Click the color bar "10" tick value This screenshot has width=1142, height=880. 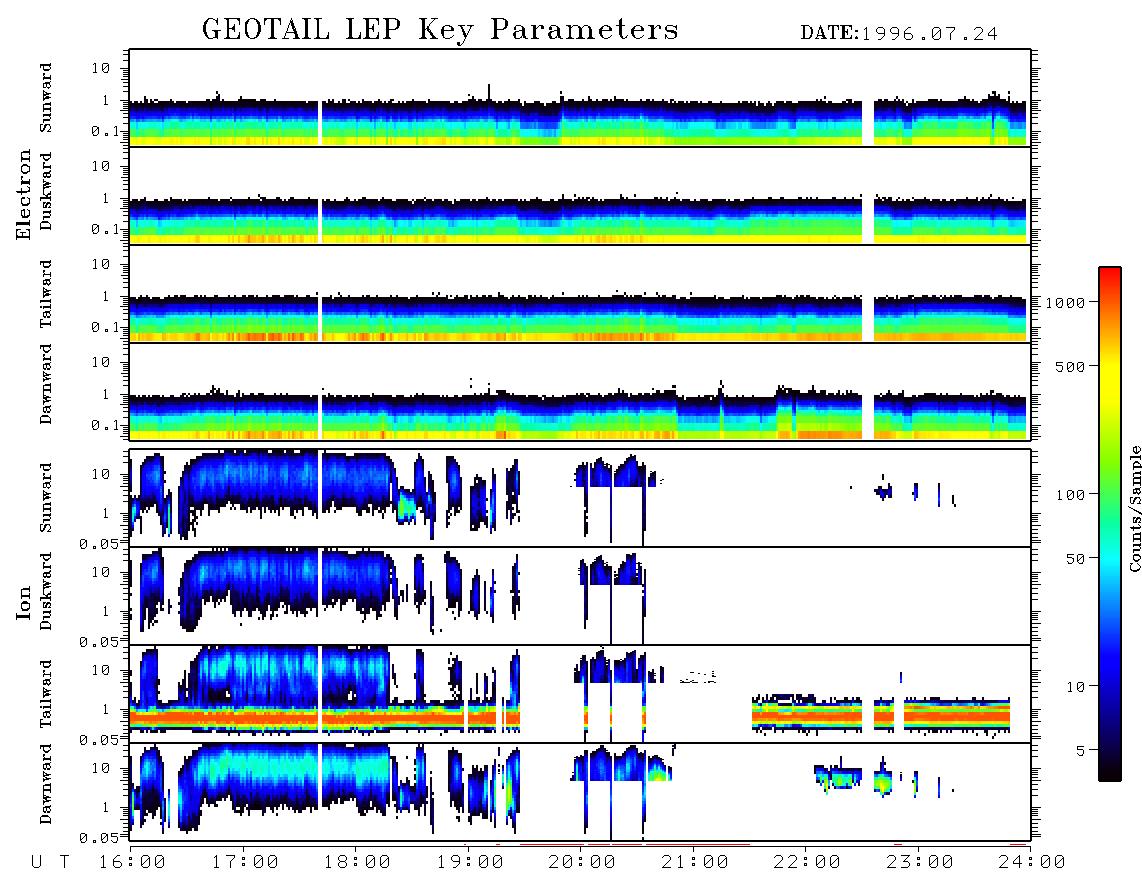click(1076, 687)
